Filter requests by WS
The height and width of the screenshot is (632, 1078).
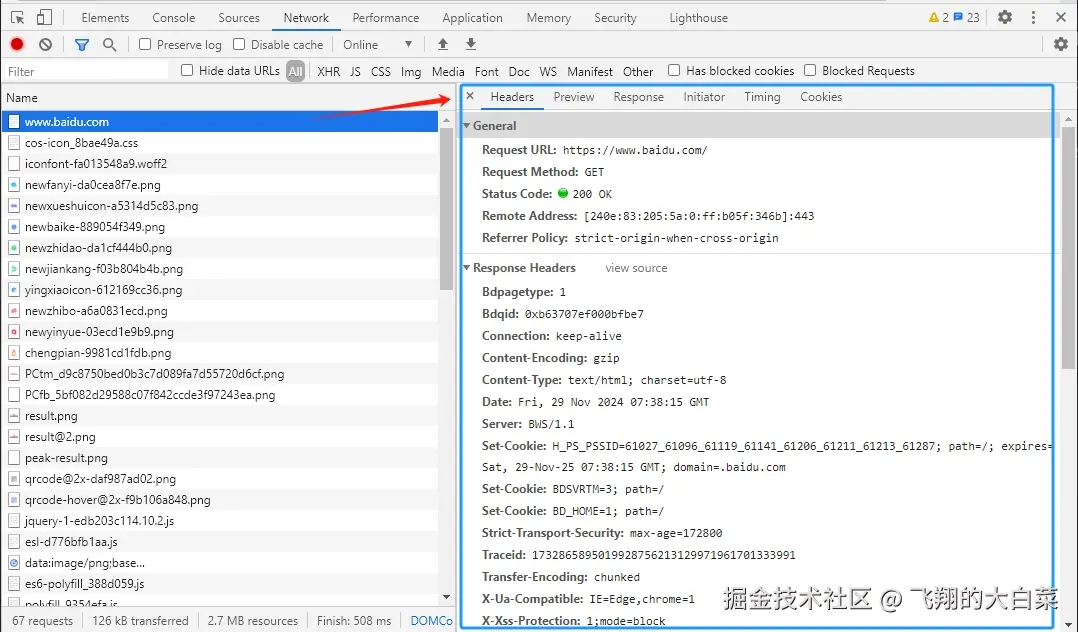548,72
